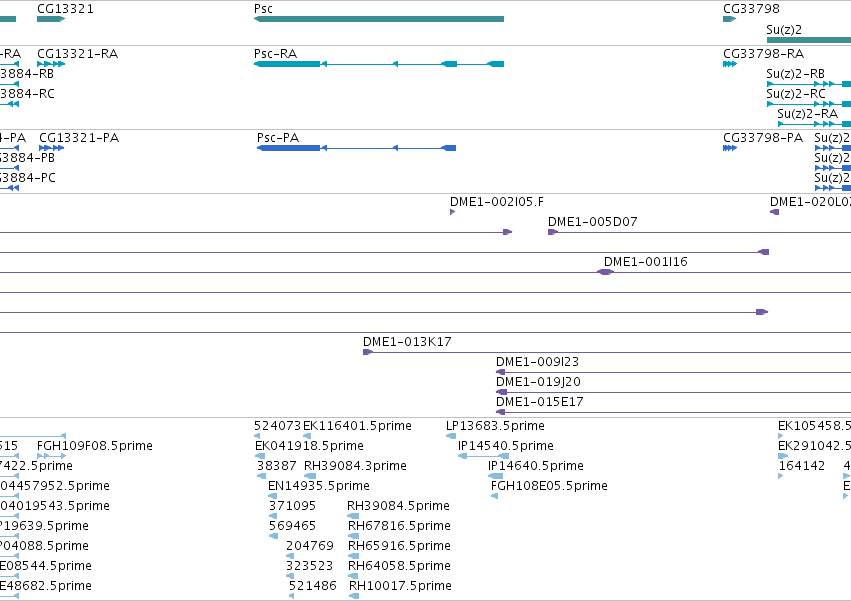
Task: Click the CG33798-RA transcript label
Action: click(x=763, y=54)
